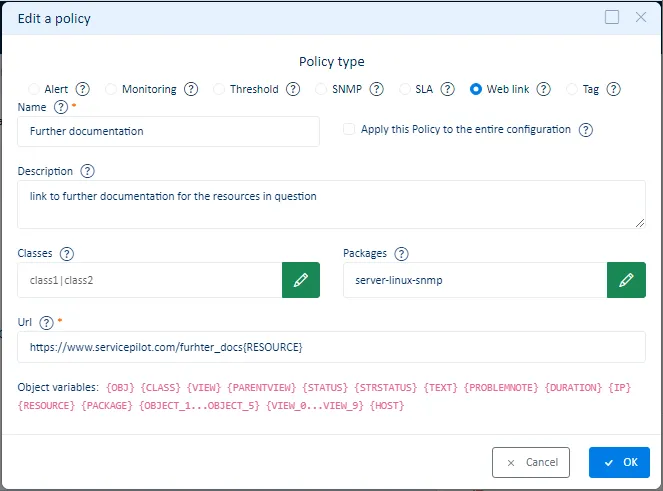Cancel editing the policy
The height and width of the screenshot is (491, 663).
click(531, 462)
